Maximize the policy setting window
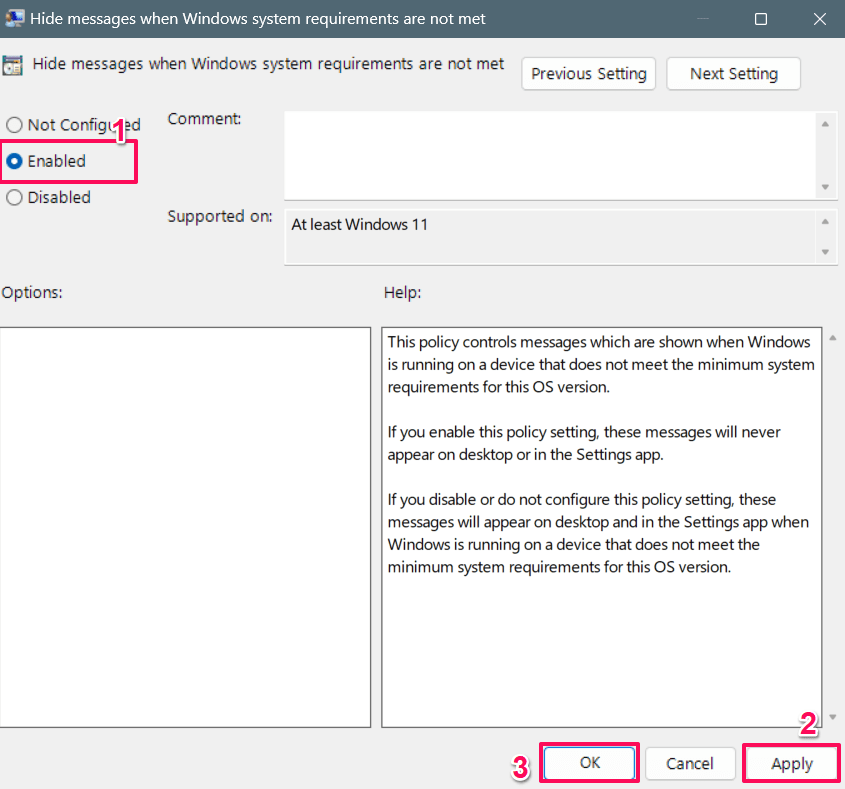Image resolution: width=845 pixels, height=789 pixels. coord(761,19)
